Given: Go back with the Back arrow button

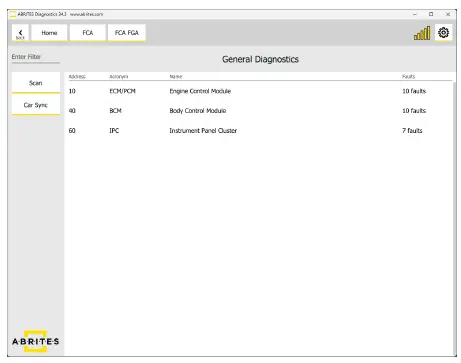Looking at the screenshot, I should coord(20,33).
